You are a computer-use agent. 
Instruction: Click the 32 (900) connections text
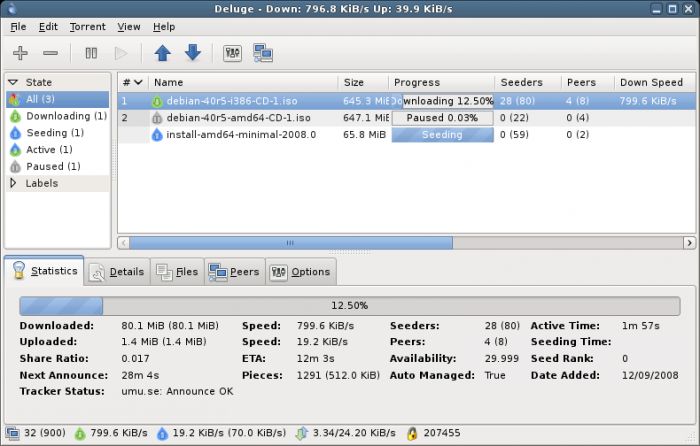45,433
